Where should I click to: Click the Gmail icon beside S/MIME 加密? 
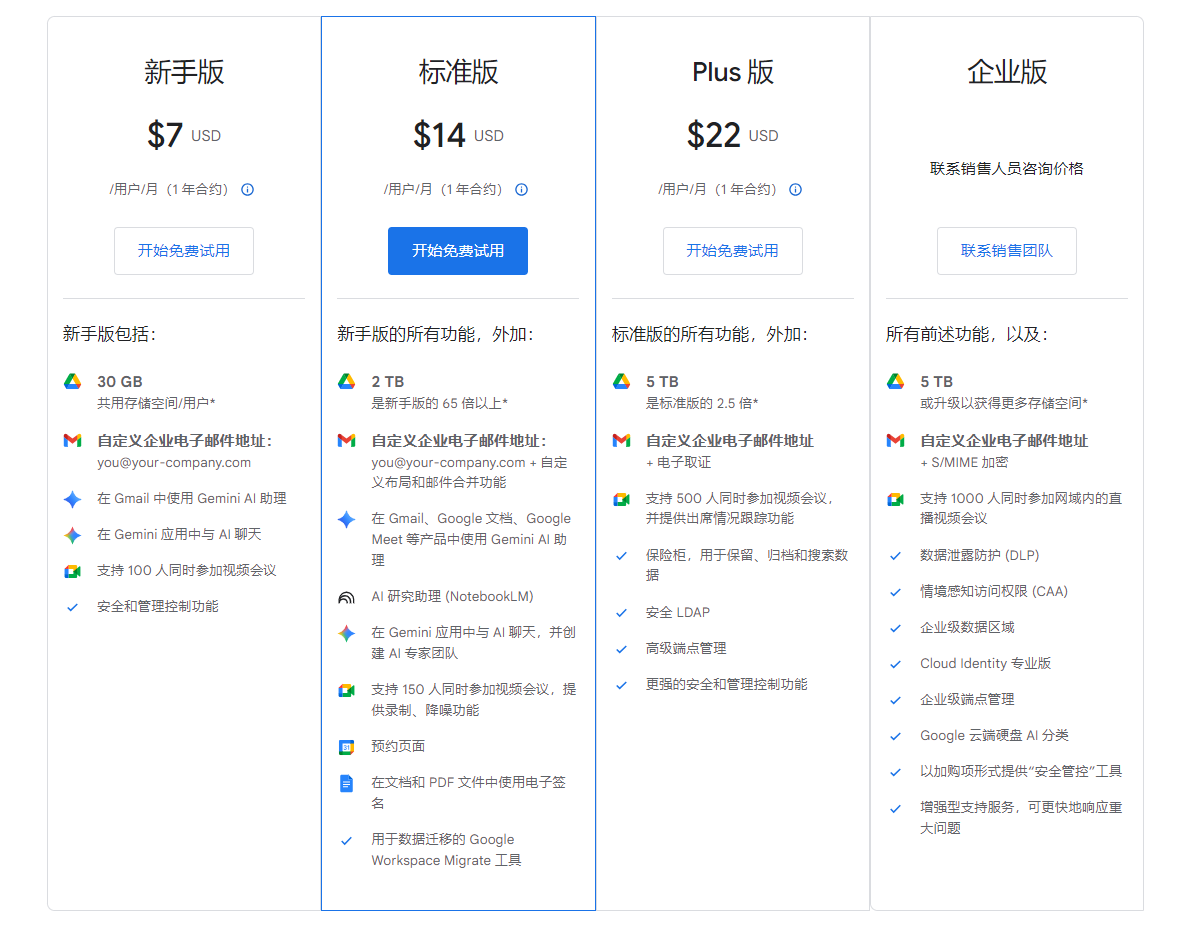point(896,440)
